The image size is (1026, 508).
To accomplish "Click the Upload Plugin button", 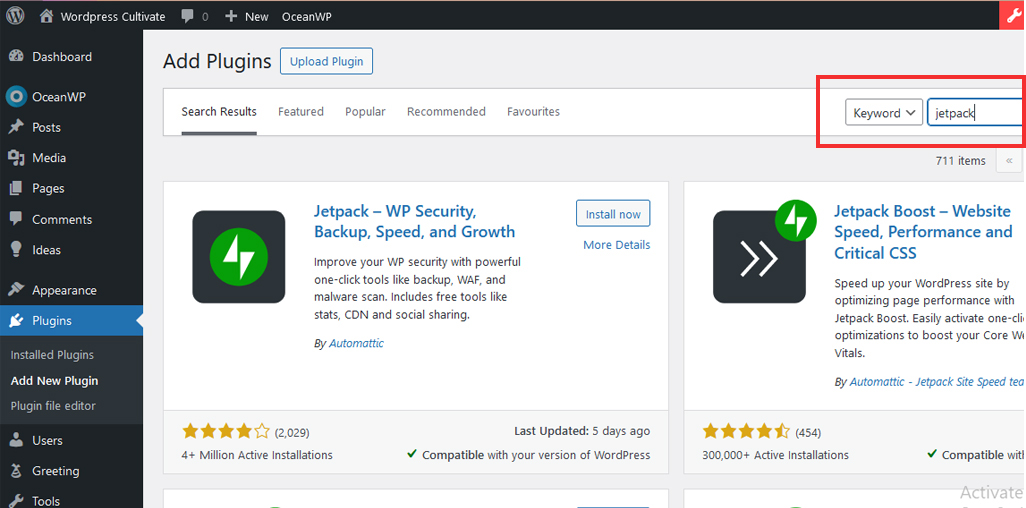I will tap(327, 62).
